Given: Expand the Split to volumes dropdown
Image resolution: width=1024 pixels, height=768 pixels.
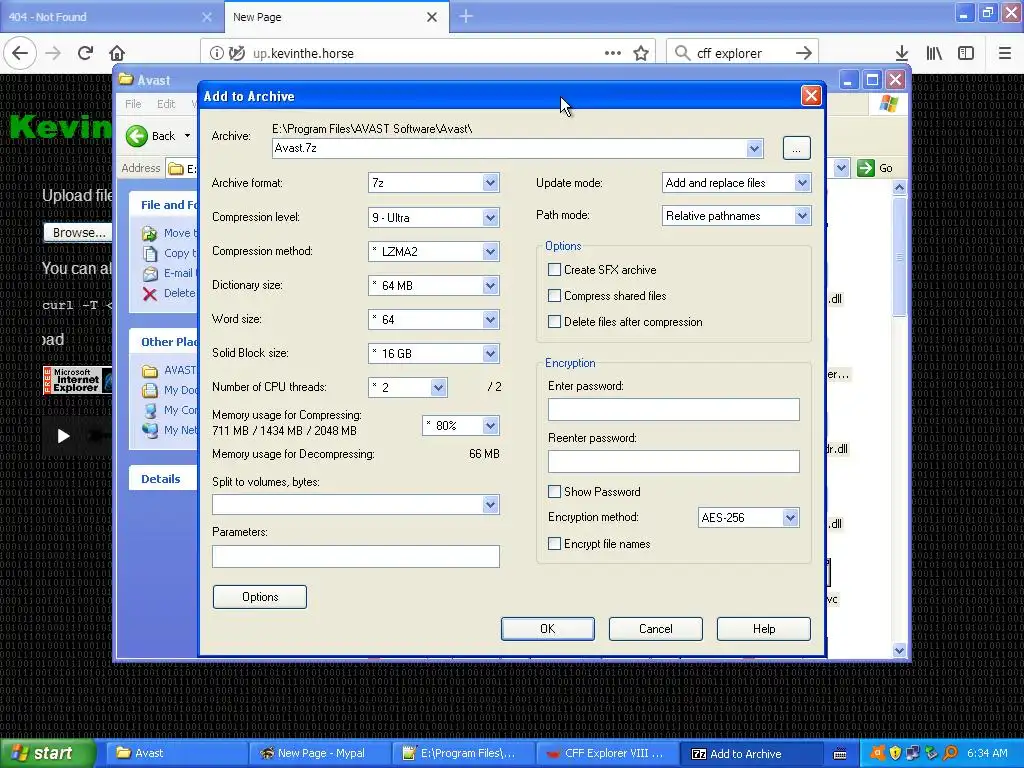Looking at the screenshot, I should pos(490,504).
